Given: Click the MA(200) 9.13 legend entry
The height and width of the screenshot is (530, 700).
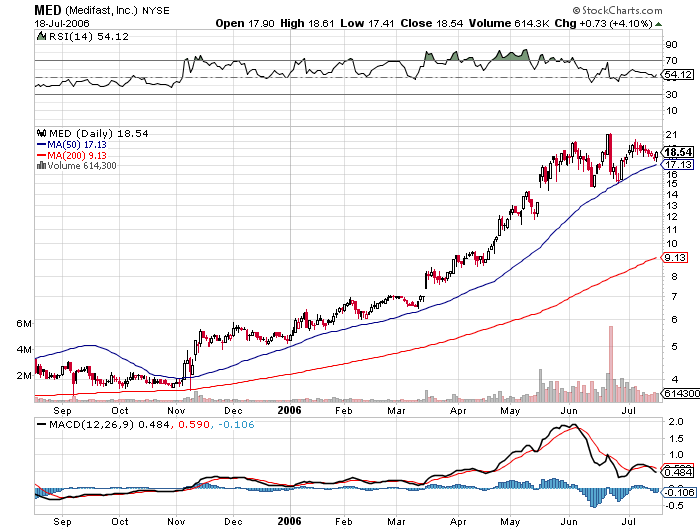Looking at the screenshot, I should (71, 155).
